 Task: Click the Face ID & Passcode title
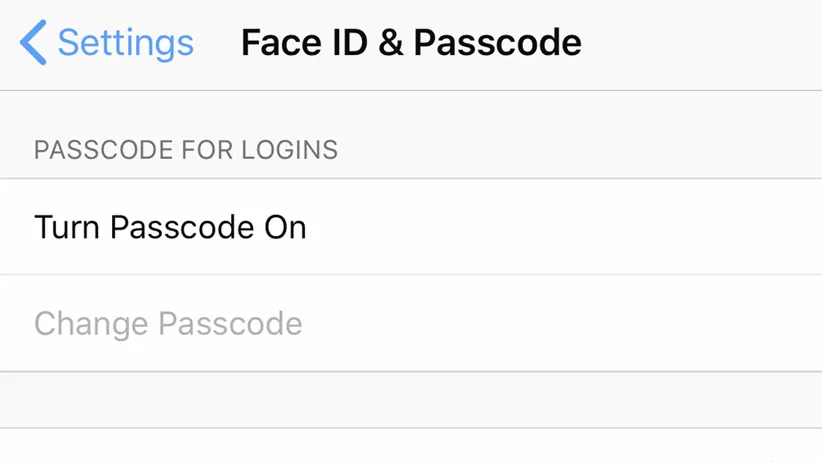[411, 44]
